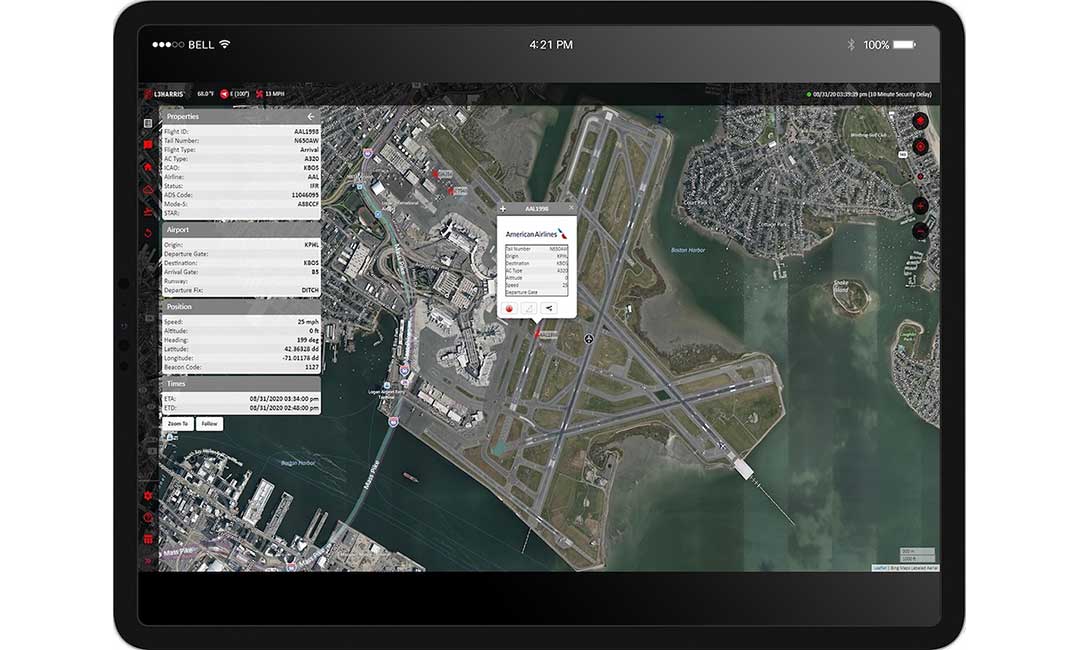Image resolution: width=1080 pixels, height=650 pixels.
Task: Click the Leaflet attribution link
Action: tap(880, 568)
